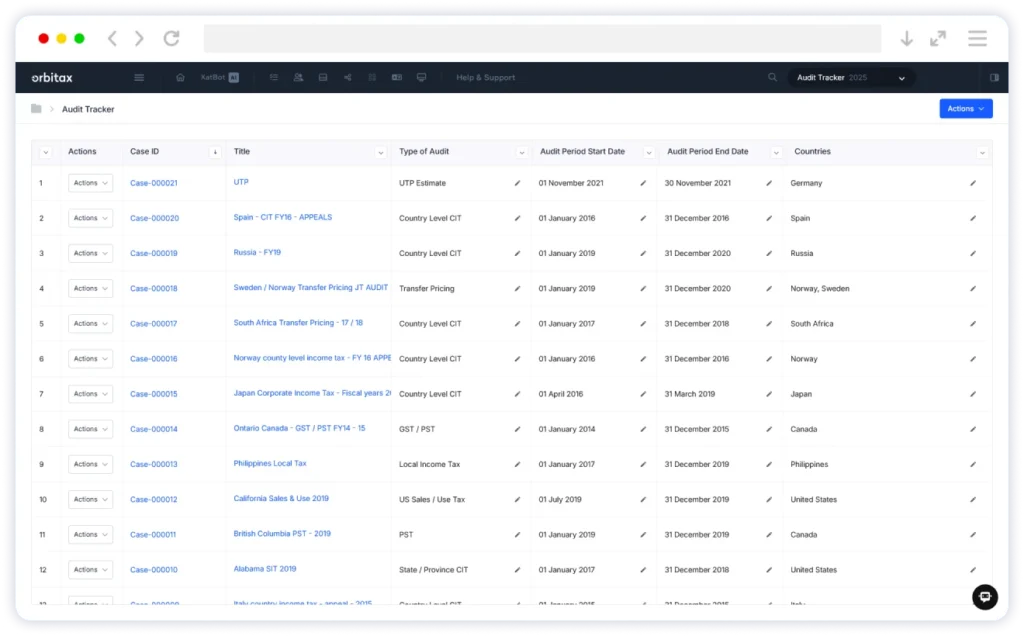Open the search magnifier icon
Viewport: 1024px width, 636px height.
pos(772,77)
